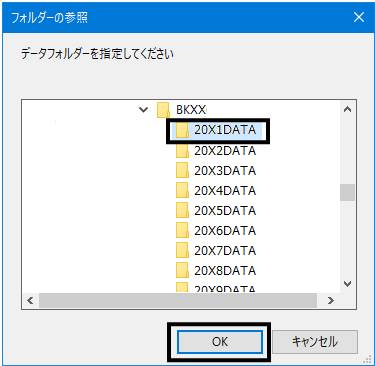Click the 20X4DATA folder icon

[182, 191]
